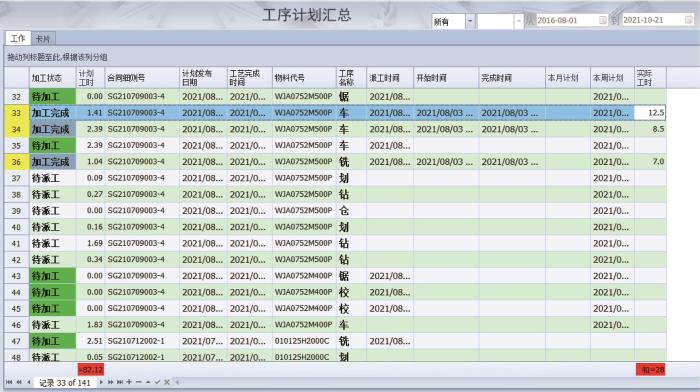Sort by 计划发布日期 column header
The image size is (700, 392).
[203, 78]
